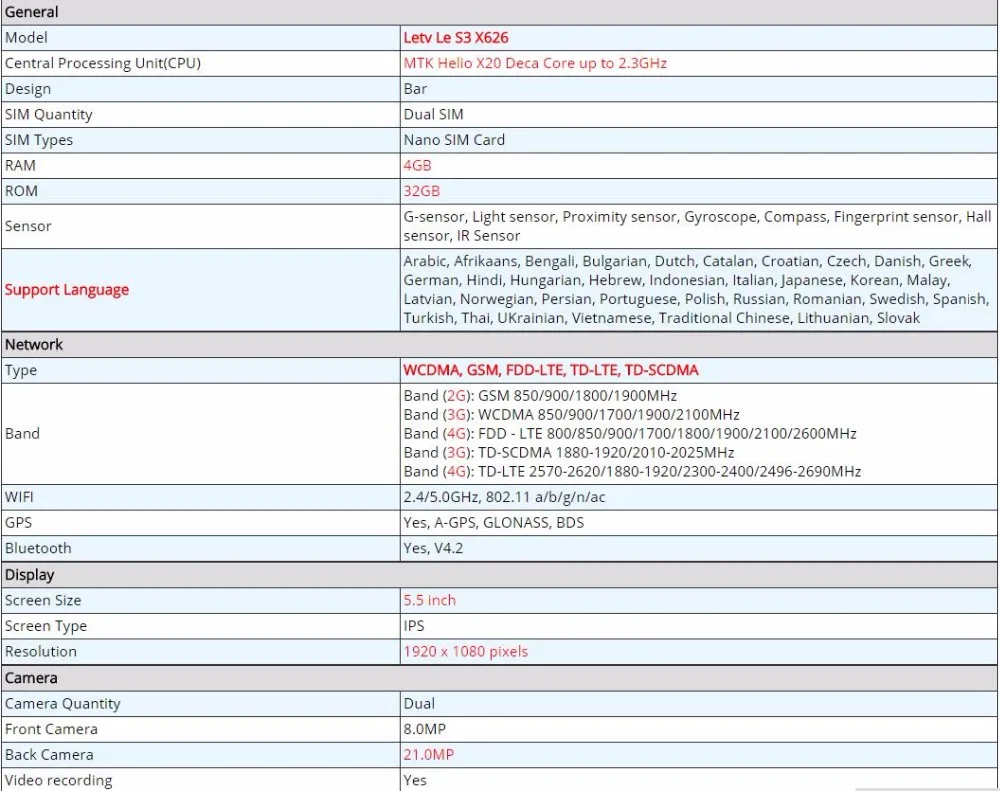Click the 'Central Processing Unit(CPU)' label

pos(103,63)
